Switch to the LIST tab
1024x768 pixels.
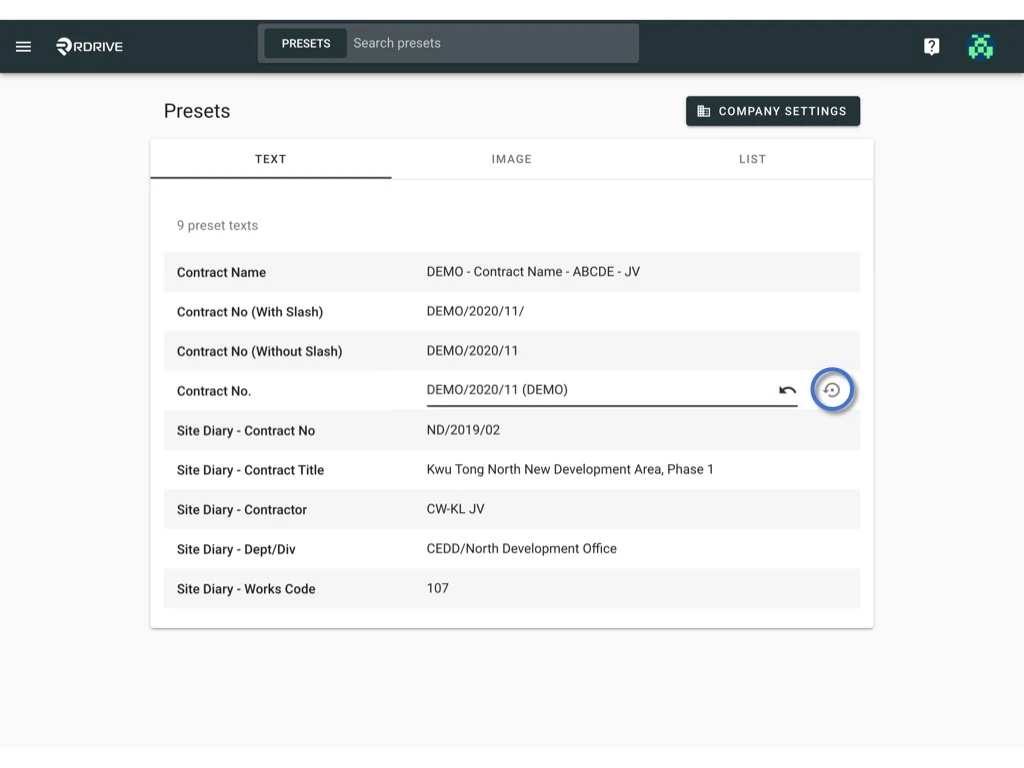[752, 159]
